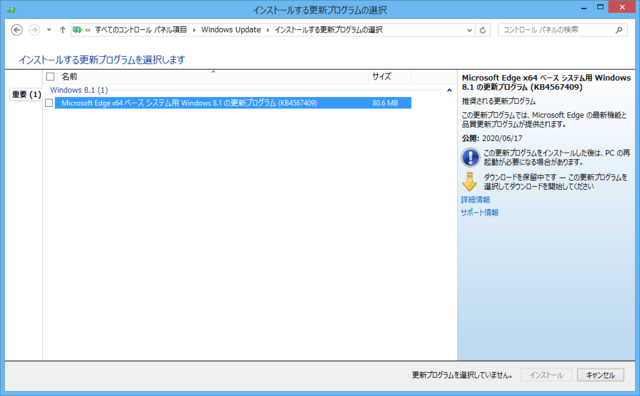Refresh the current page
This screenshot has width=640, height=396.
482,30
